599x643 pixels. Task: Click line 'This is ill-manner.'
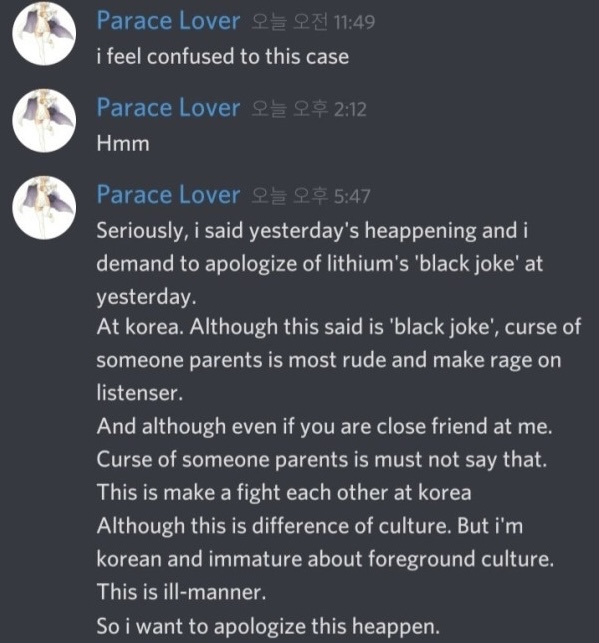[x=181, y=592]
